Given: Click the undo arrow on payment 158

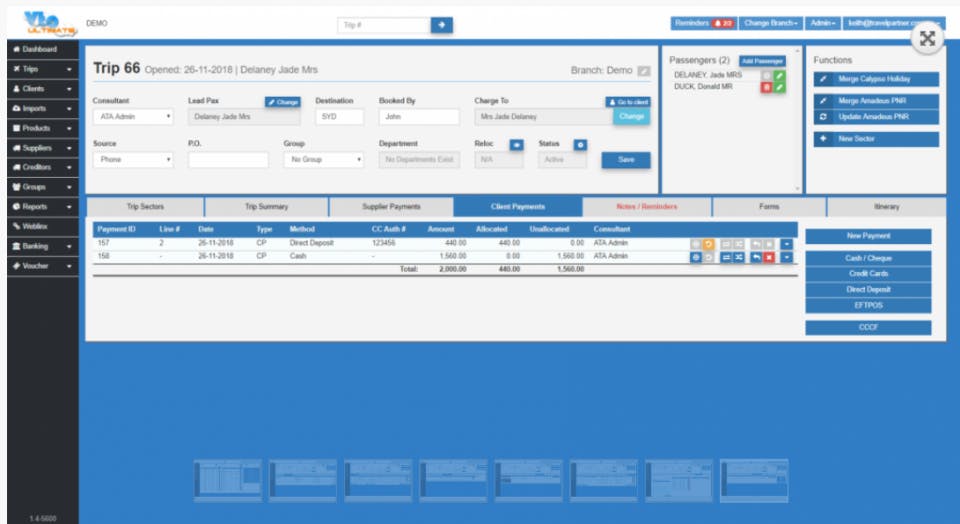Looking at the screenshot, I should [x=757, y=258].
